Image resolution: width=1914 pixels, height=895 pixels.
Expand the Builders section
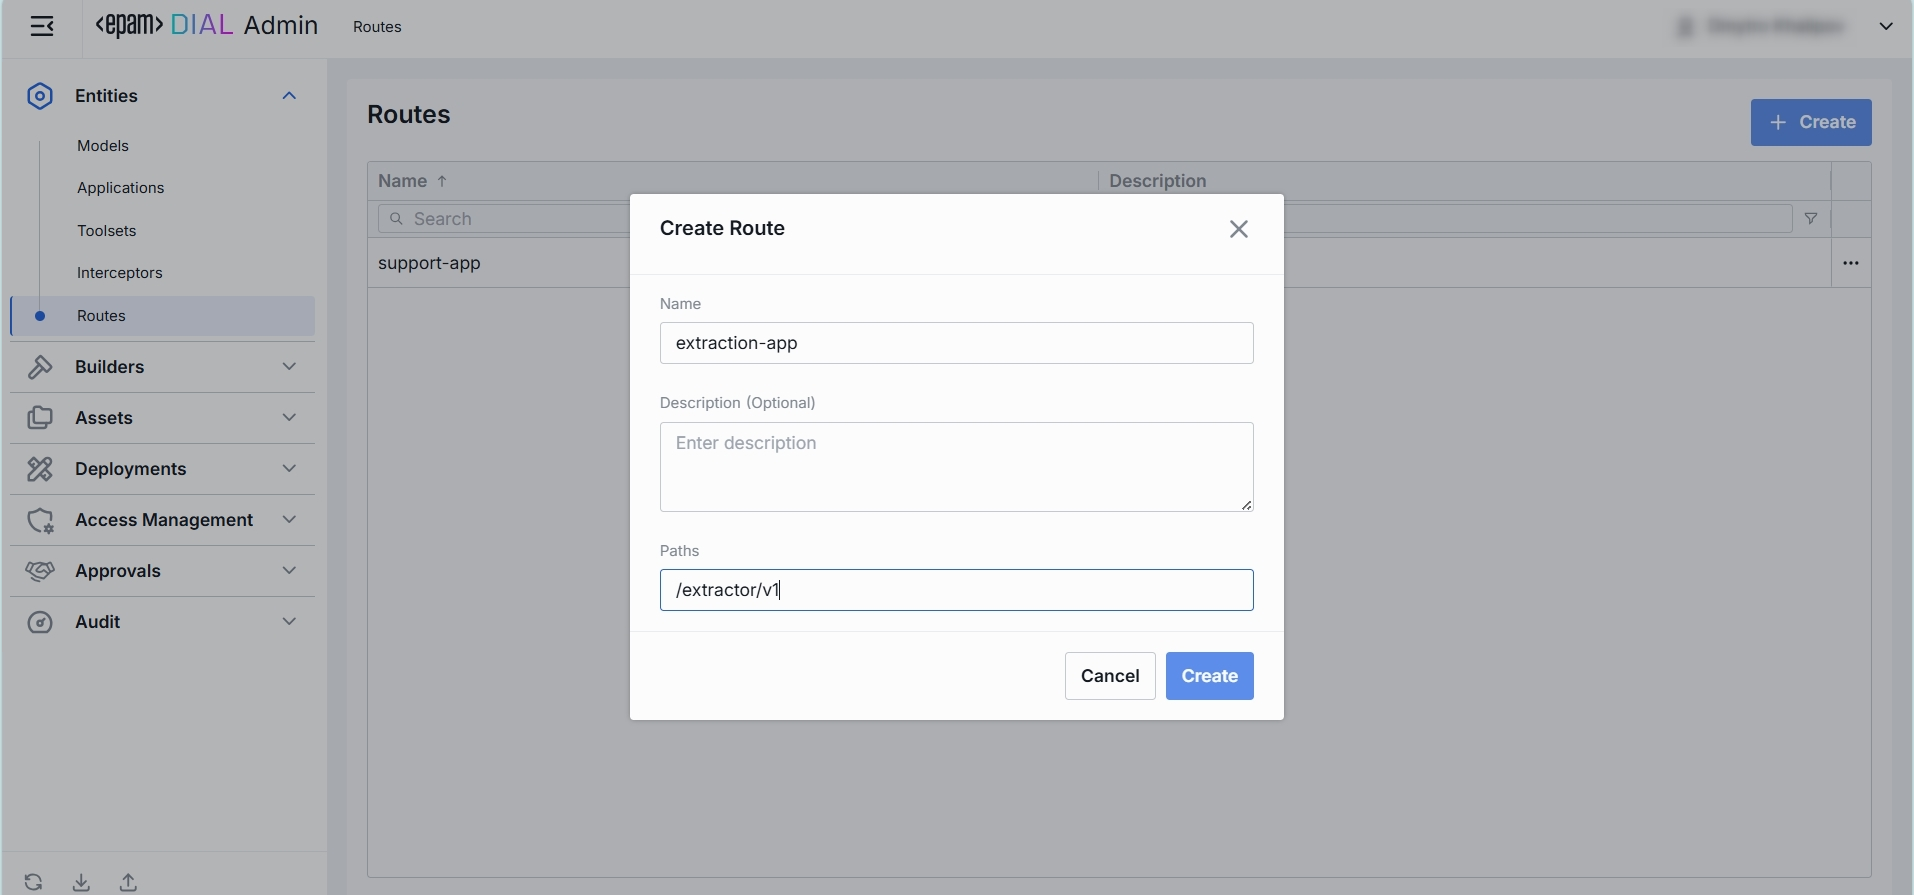[289, 367]
